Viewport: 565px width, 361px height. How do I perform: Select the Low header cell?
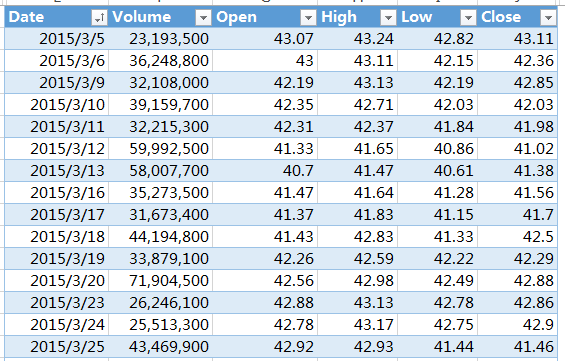pos(437,17)
